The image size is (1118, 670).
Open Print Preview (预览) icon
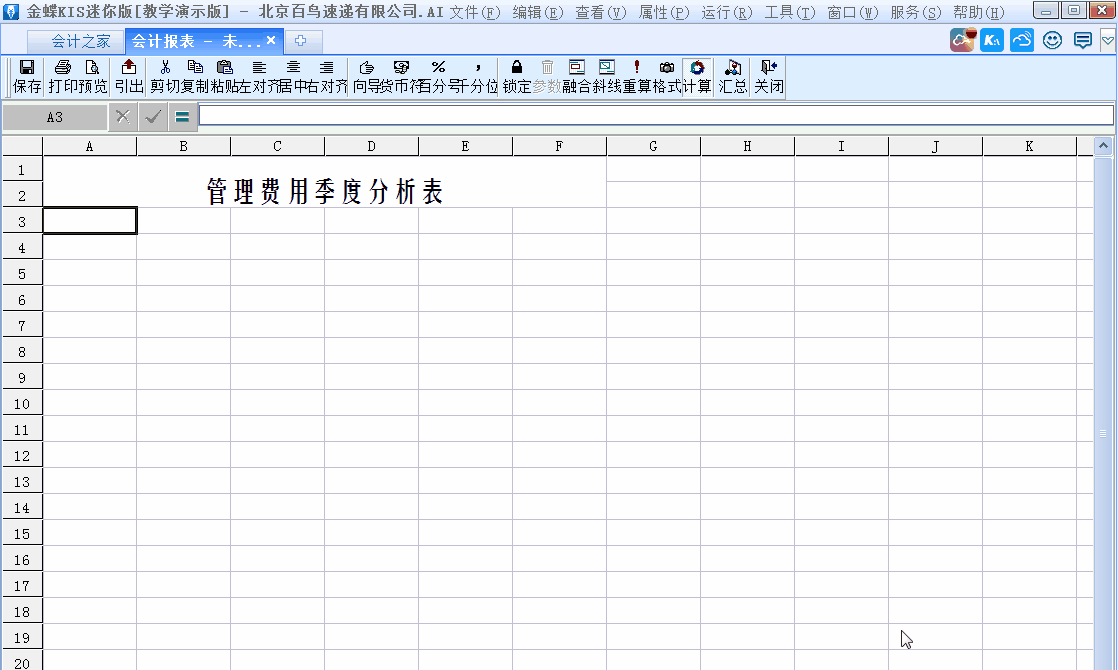coord(93,68)
